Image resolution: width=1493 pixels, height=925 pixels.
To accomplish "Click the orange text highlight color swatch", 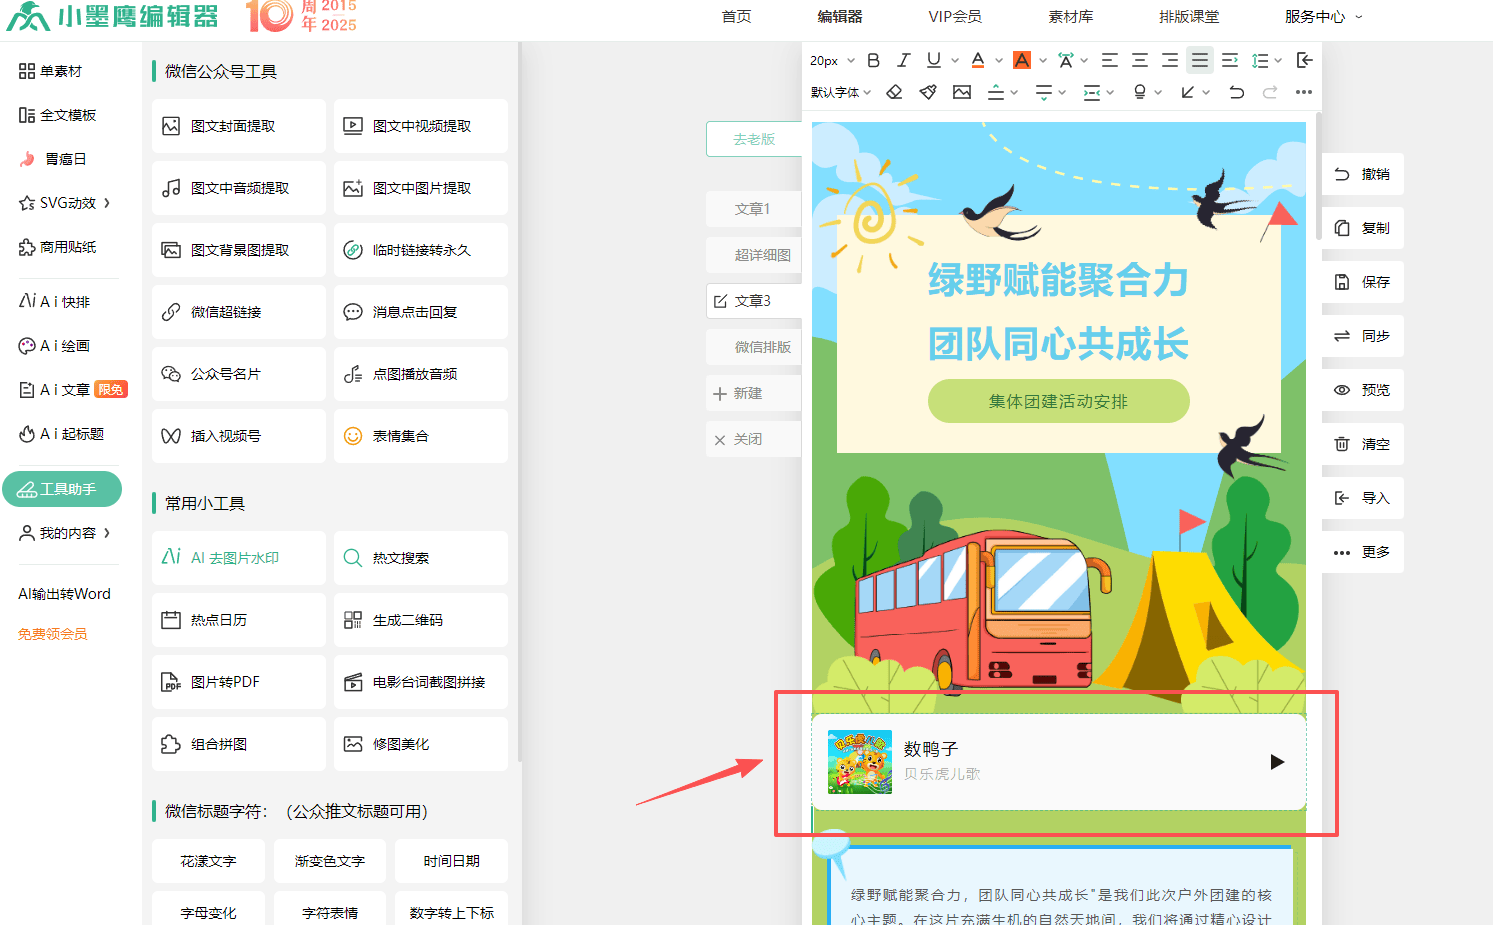I will (1021, 60).
